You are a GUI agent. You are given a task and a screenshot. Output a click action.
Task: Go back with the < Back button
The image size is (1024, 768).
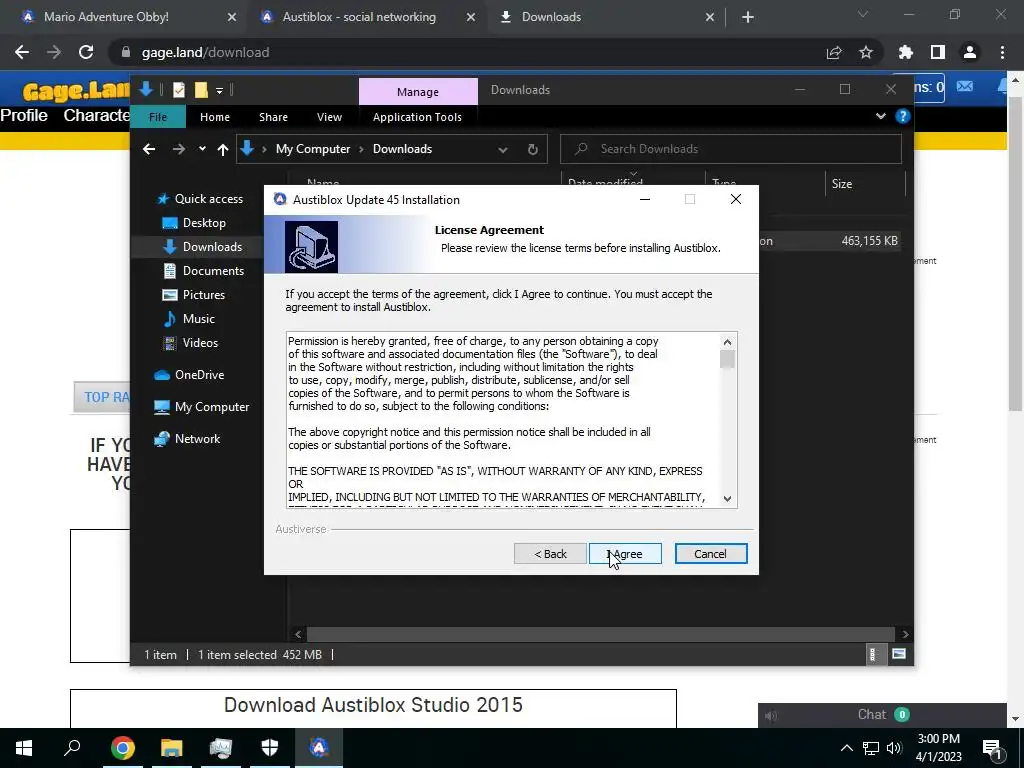coord(550,554)
